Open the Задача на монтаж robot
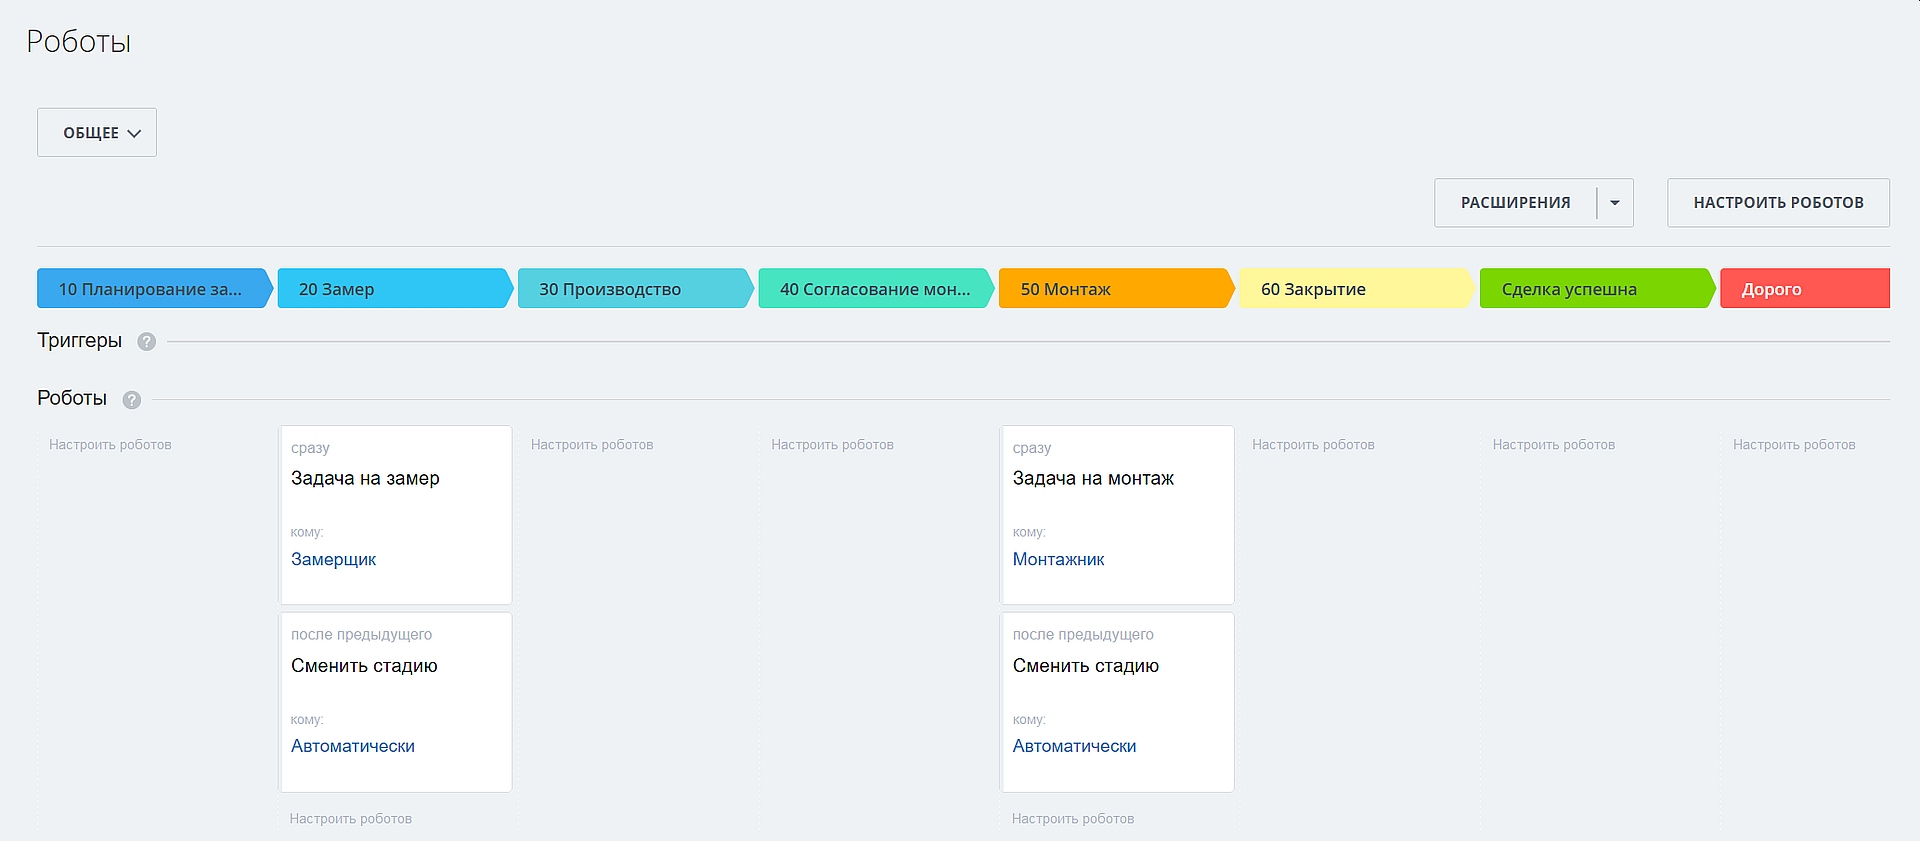 (x=1093, y=479)
